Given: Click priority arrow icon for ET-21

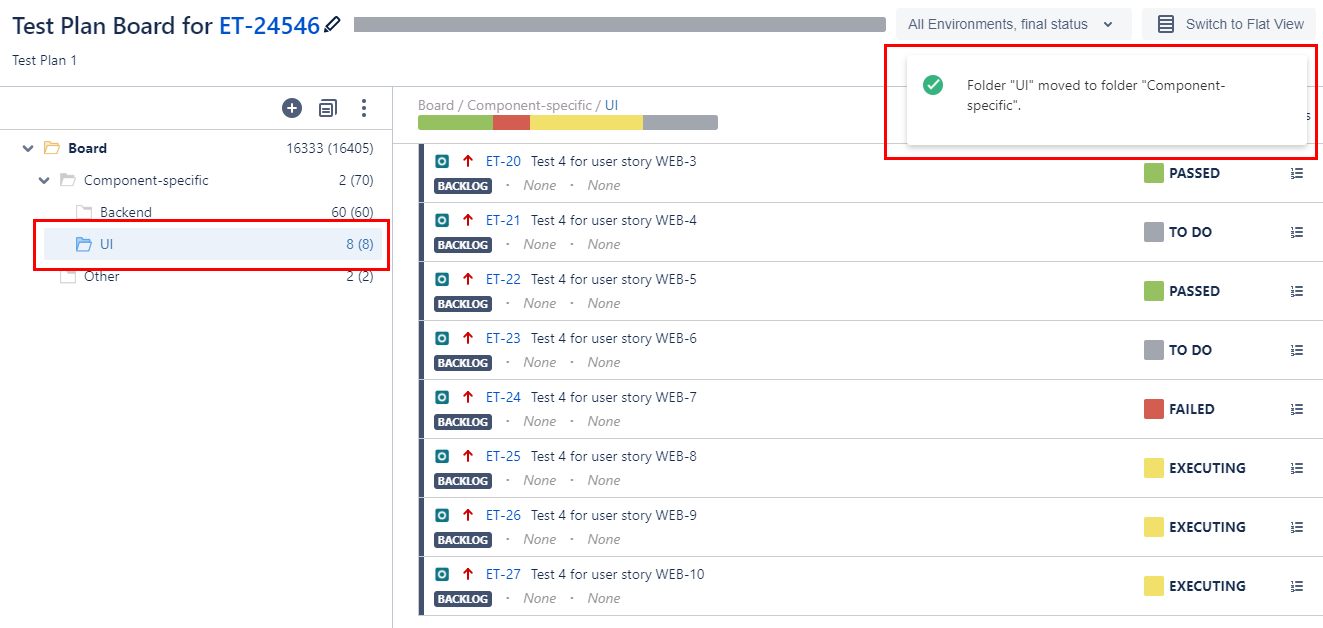Looking at the screenshot, I should pos(468,220).
